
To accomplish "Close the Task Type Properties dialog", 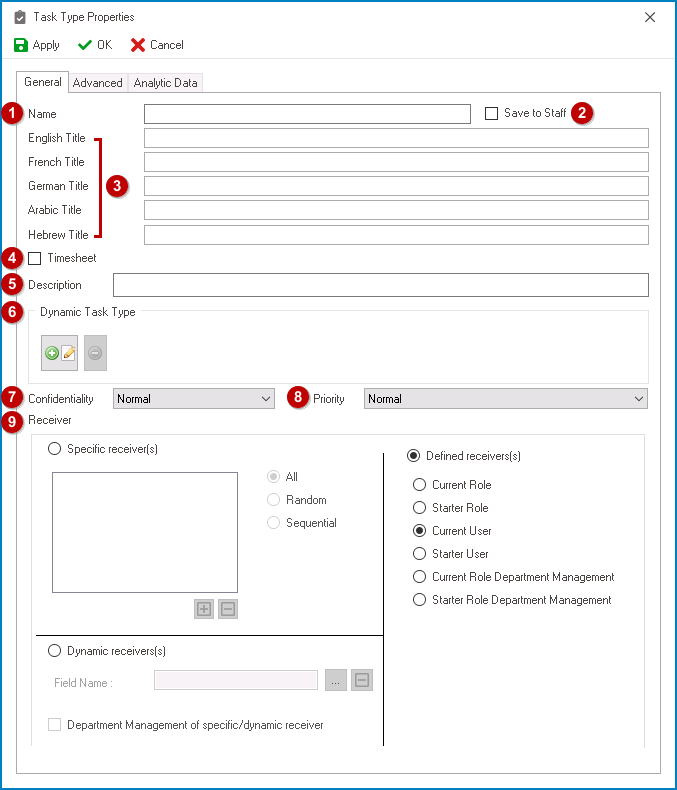I will (650, 17).
